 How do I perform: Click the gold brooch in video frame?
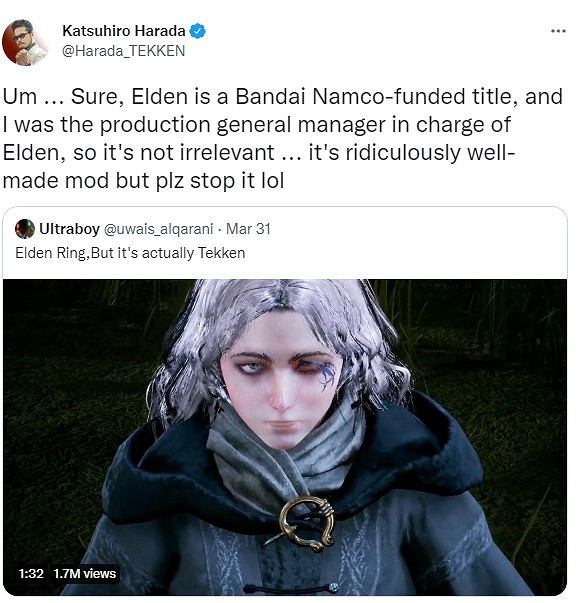coord(306,523)
